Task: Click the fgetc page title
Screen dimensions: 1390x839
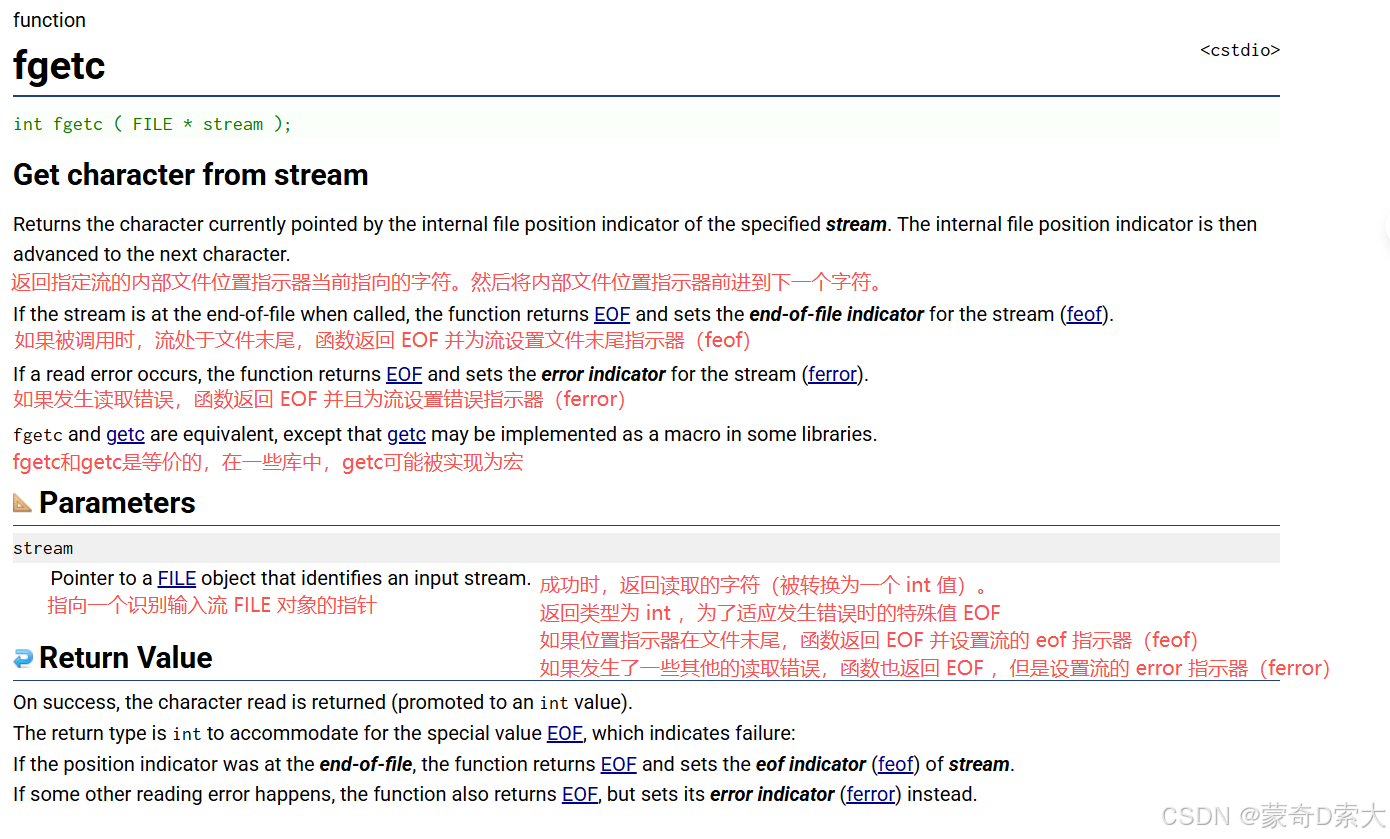Action: pyautogui.click(x=59, y=66)
